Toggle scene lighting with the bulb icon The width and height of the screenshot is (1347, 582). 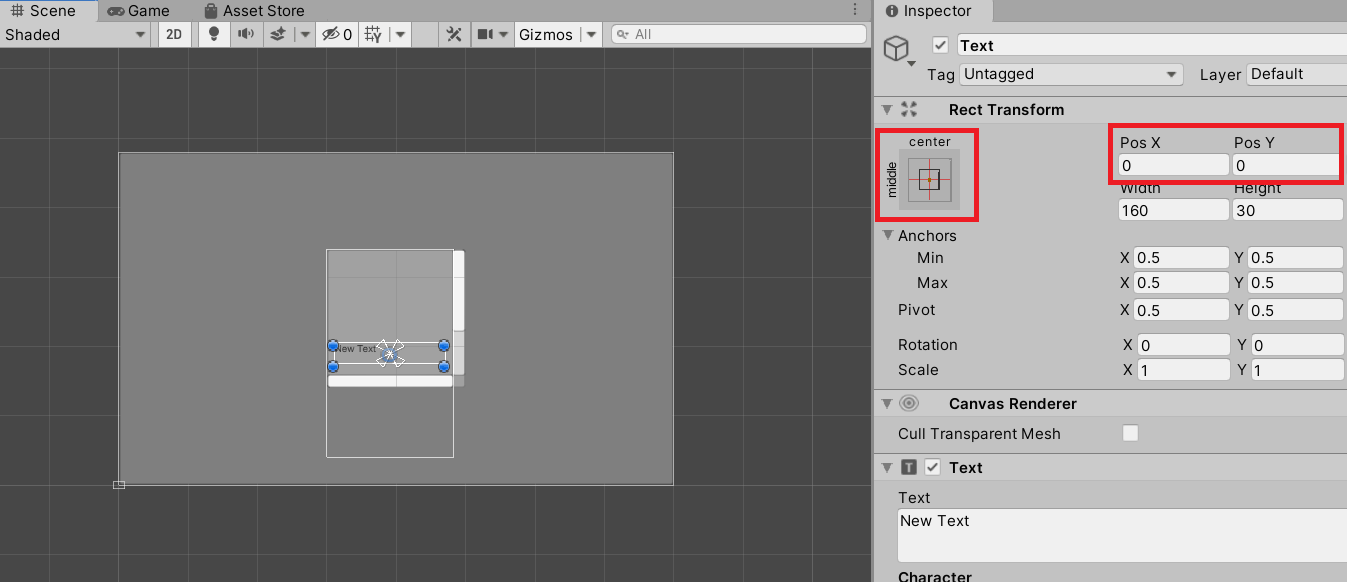point(215,34)
